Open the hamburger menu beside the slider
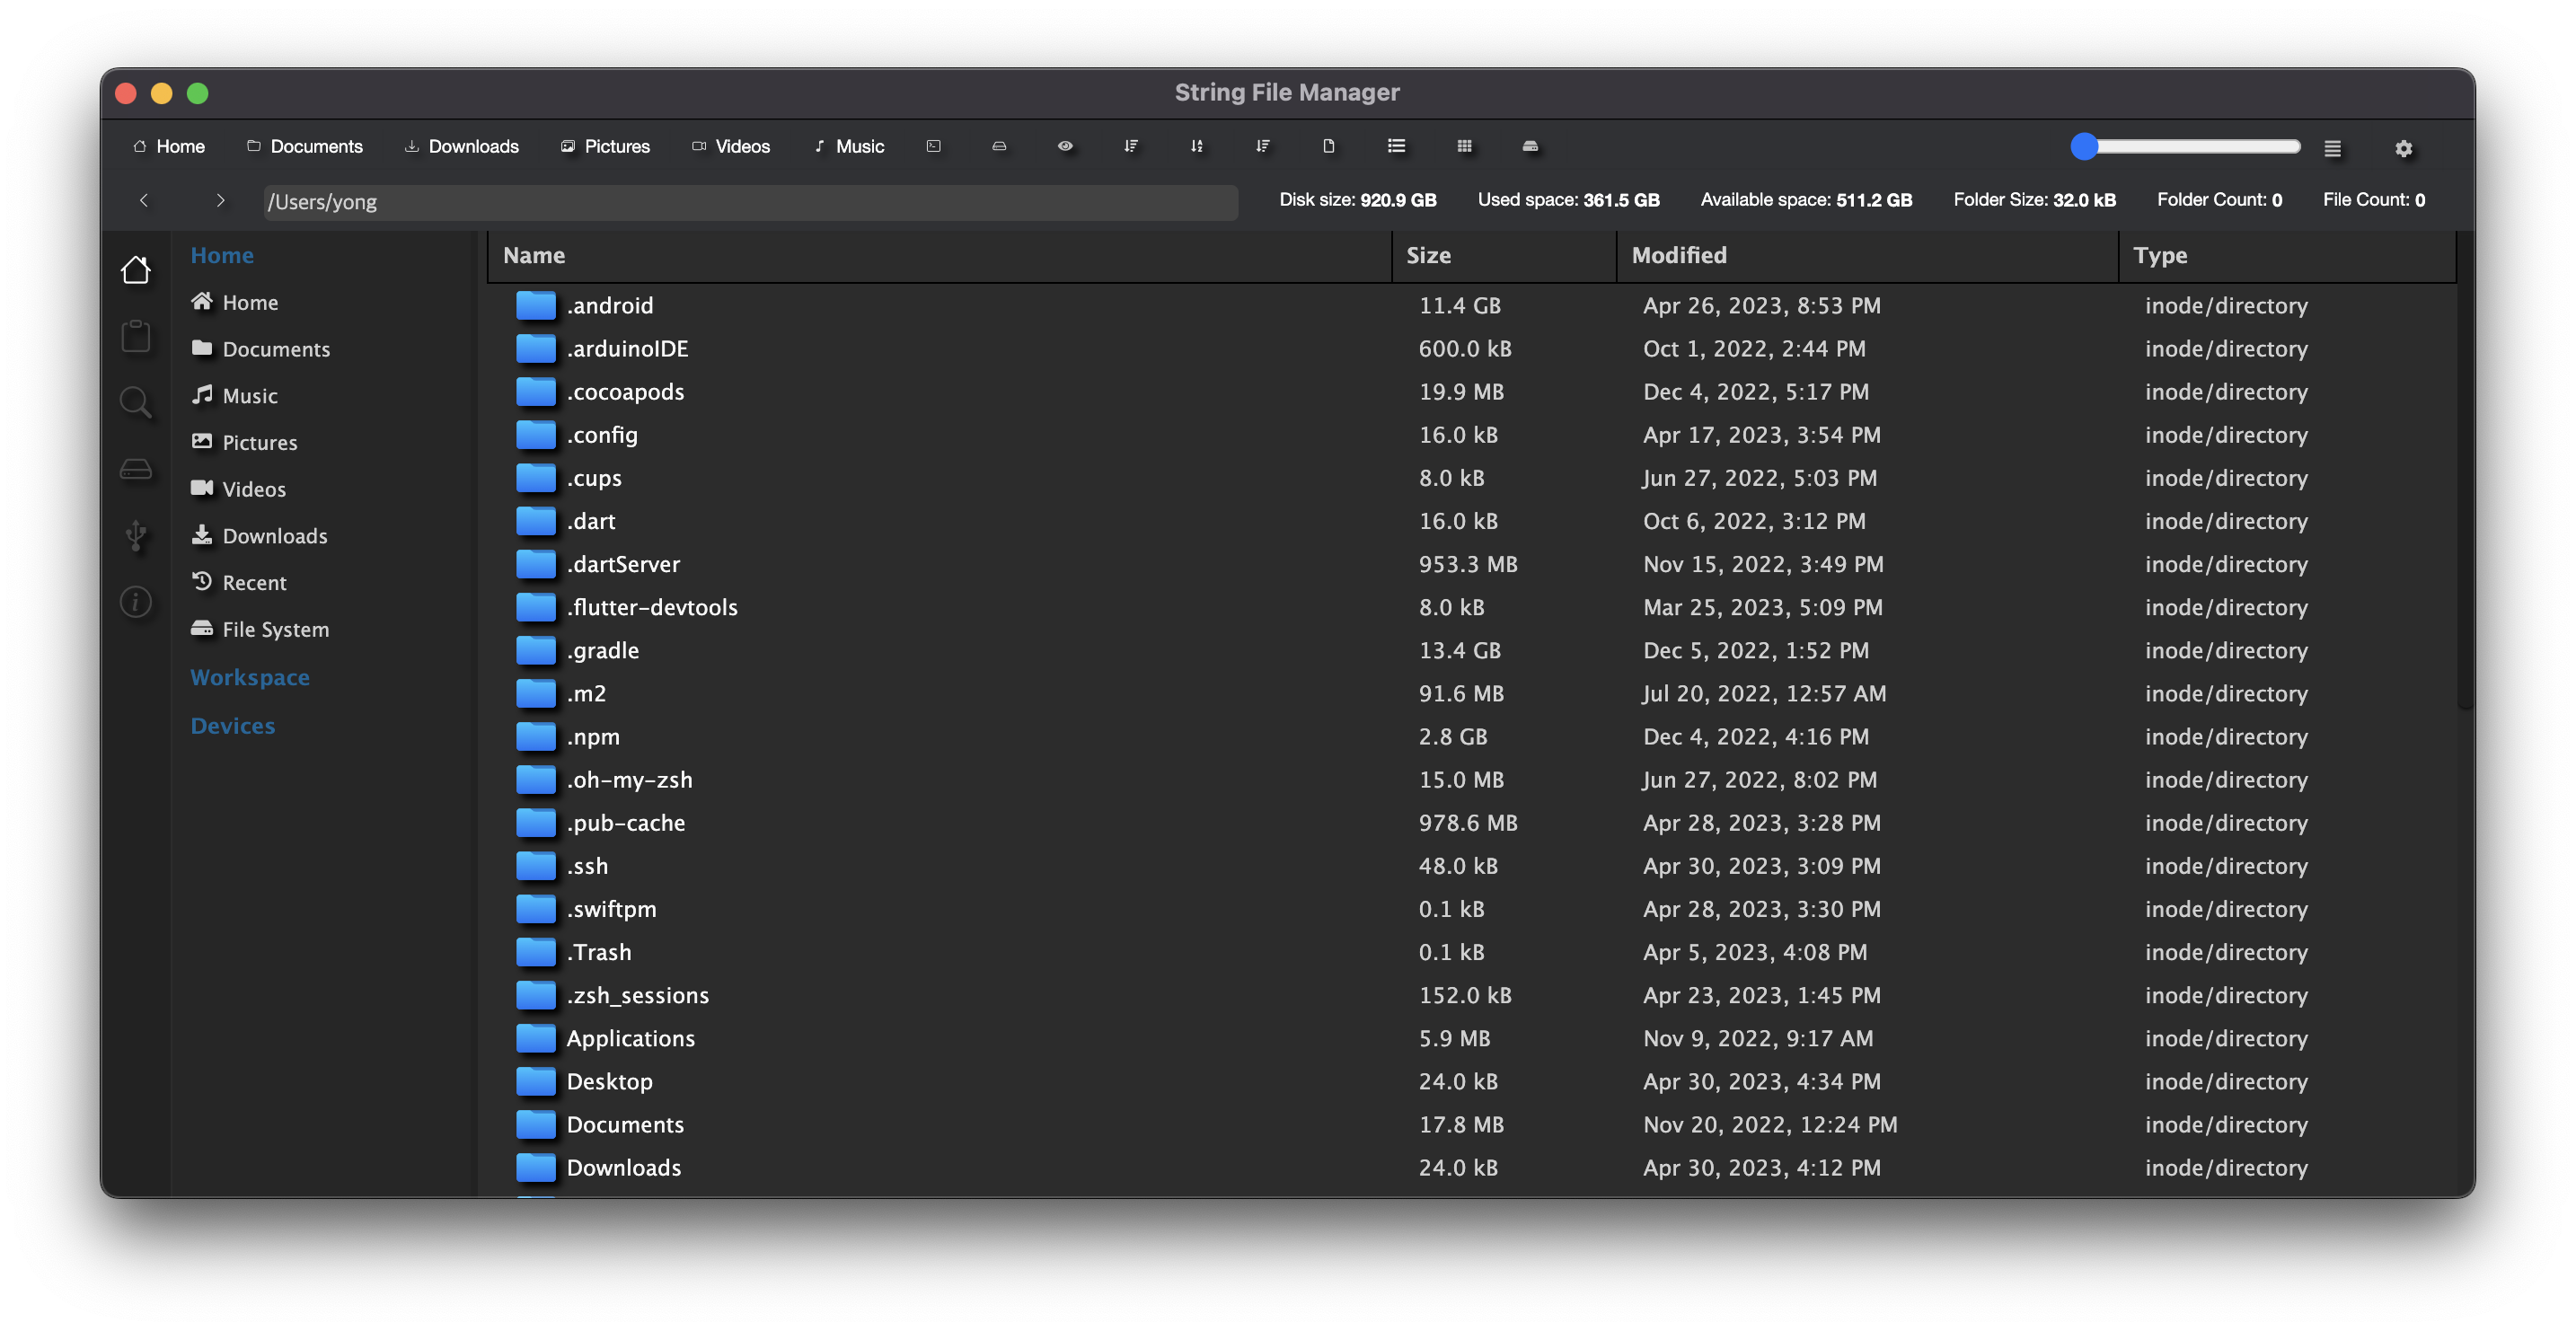2576x1331 pixels. (x=2332, y=149)
